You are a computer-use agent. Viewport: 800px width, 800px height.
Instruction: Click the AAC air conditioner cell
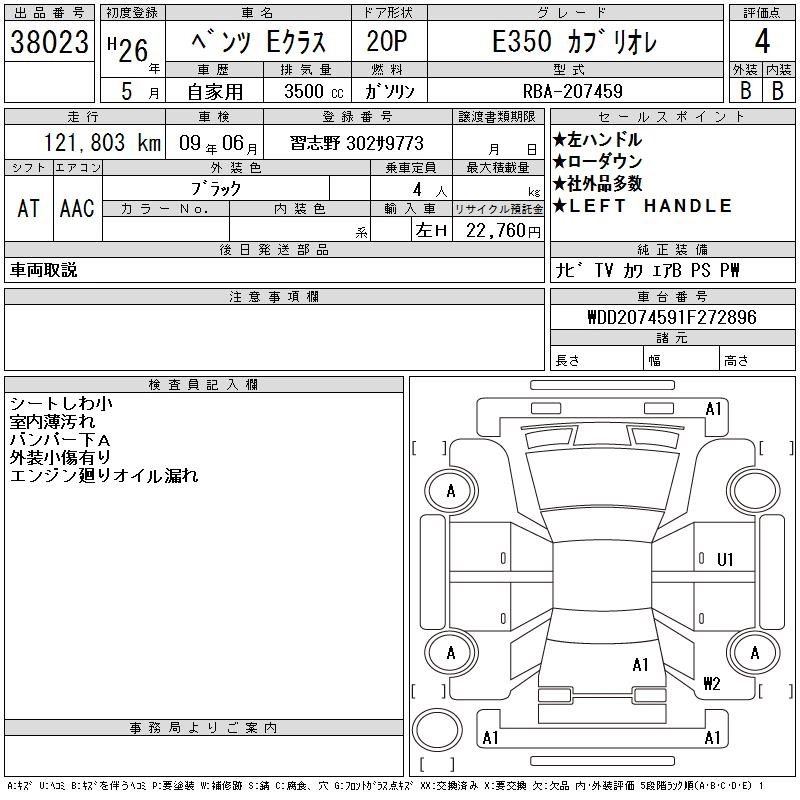[77, 208]
